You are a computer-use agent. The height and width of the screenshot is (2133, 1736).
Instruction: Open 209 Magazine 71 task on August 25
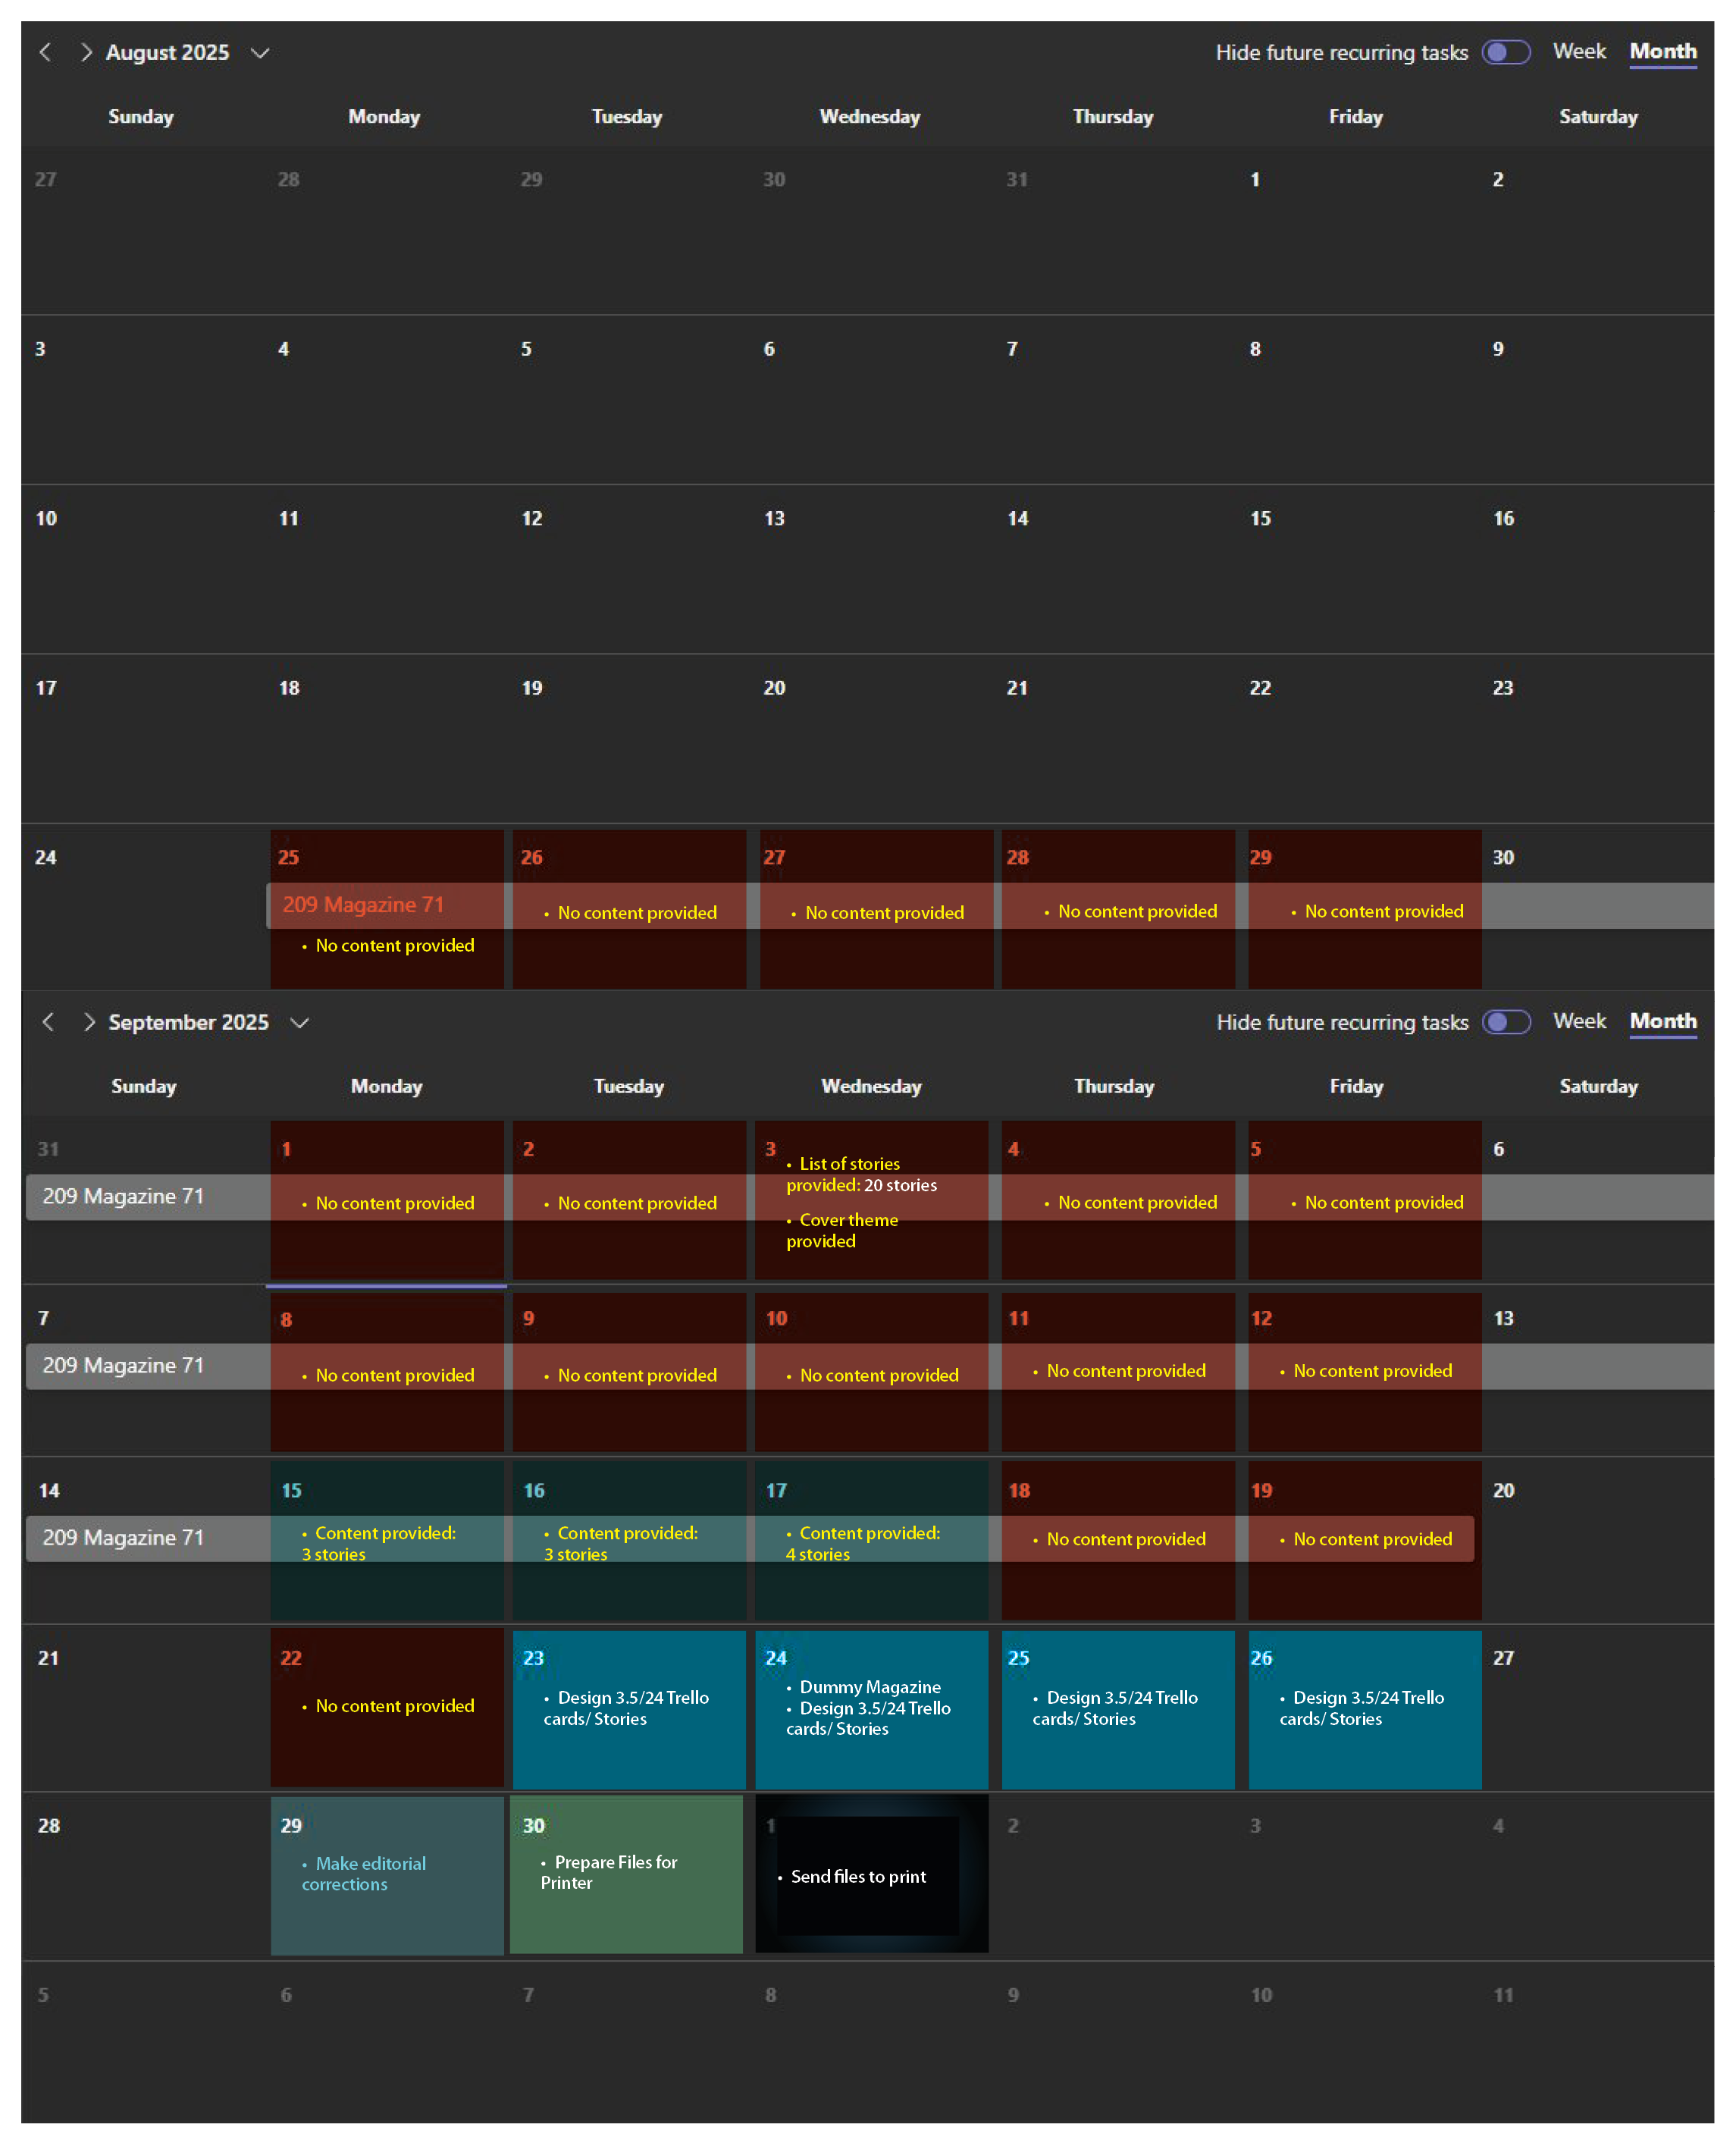click(363, 904)
